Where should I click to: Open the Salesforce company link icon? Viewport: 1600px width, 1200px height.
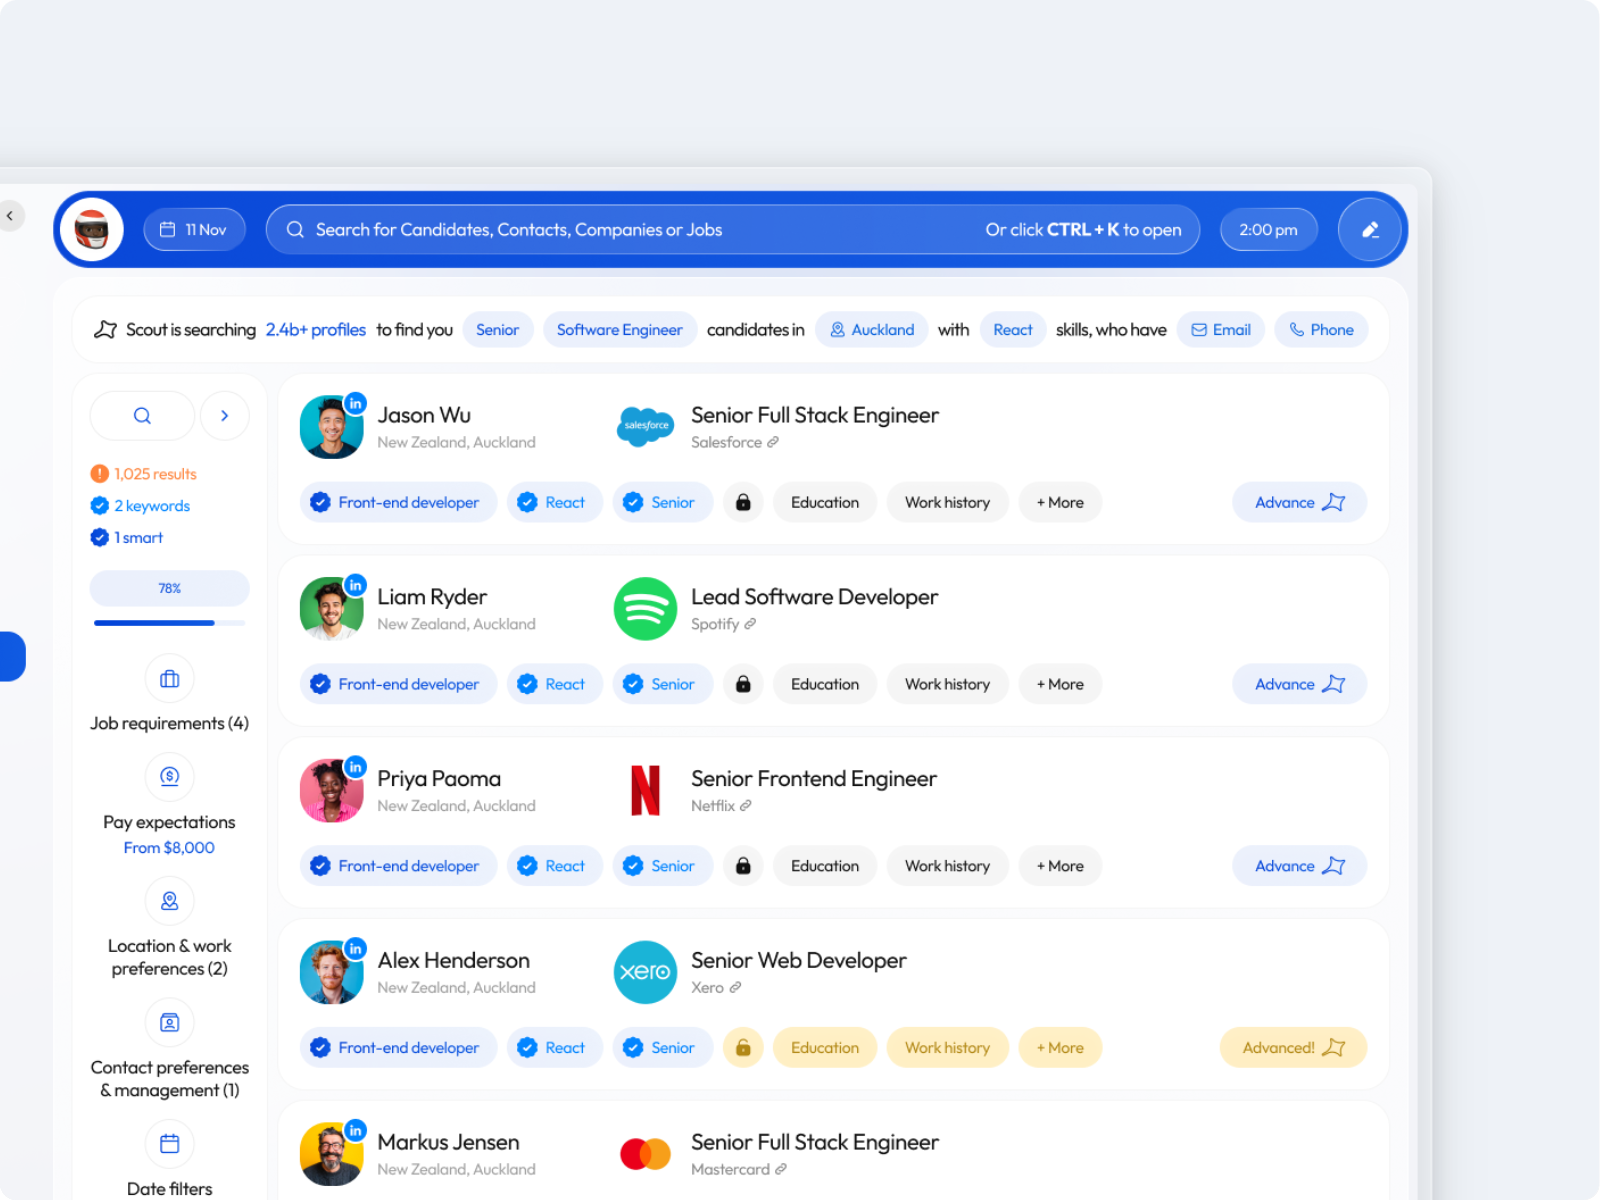click(x=773, y=442)
